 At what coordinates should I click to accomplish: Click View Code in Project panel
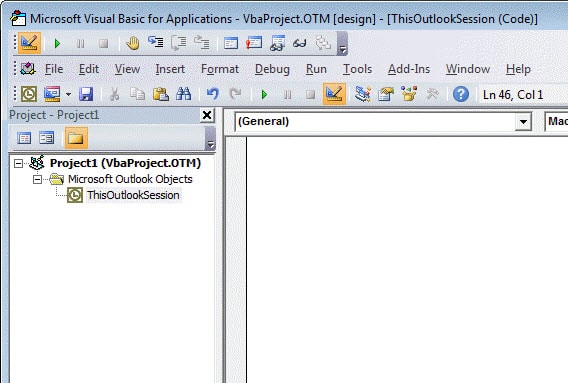pos(24,138)
